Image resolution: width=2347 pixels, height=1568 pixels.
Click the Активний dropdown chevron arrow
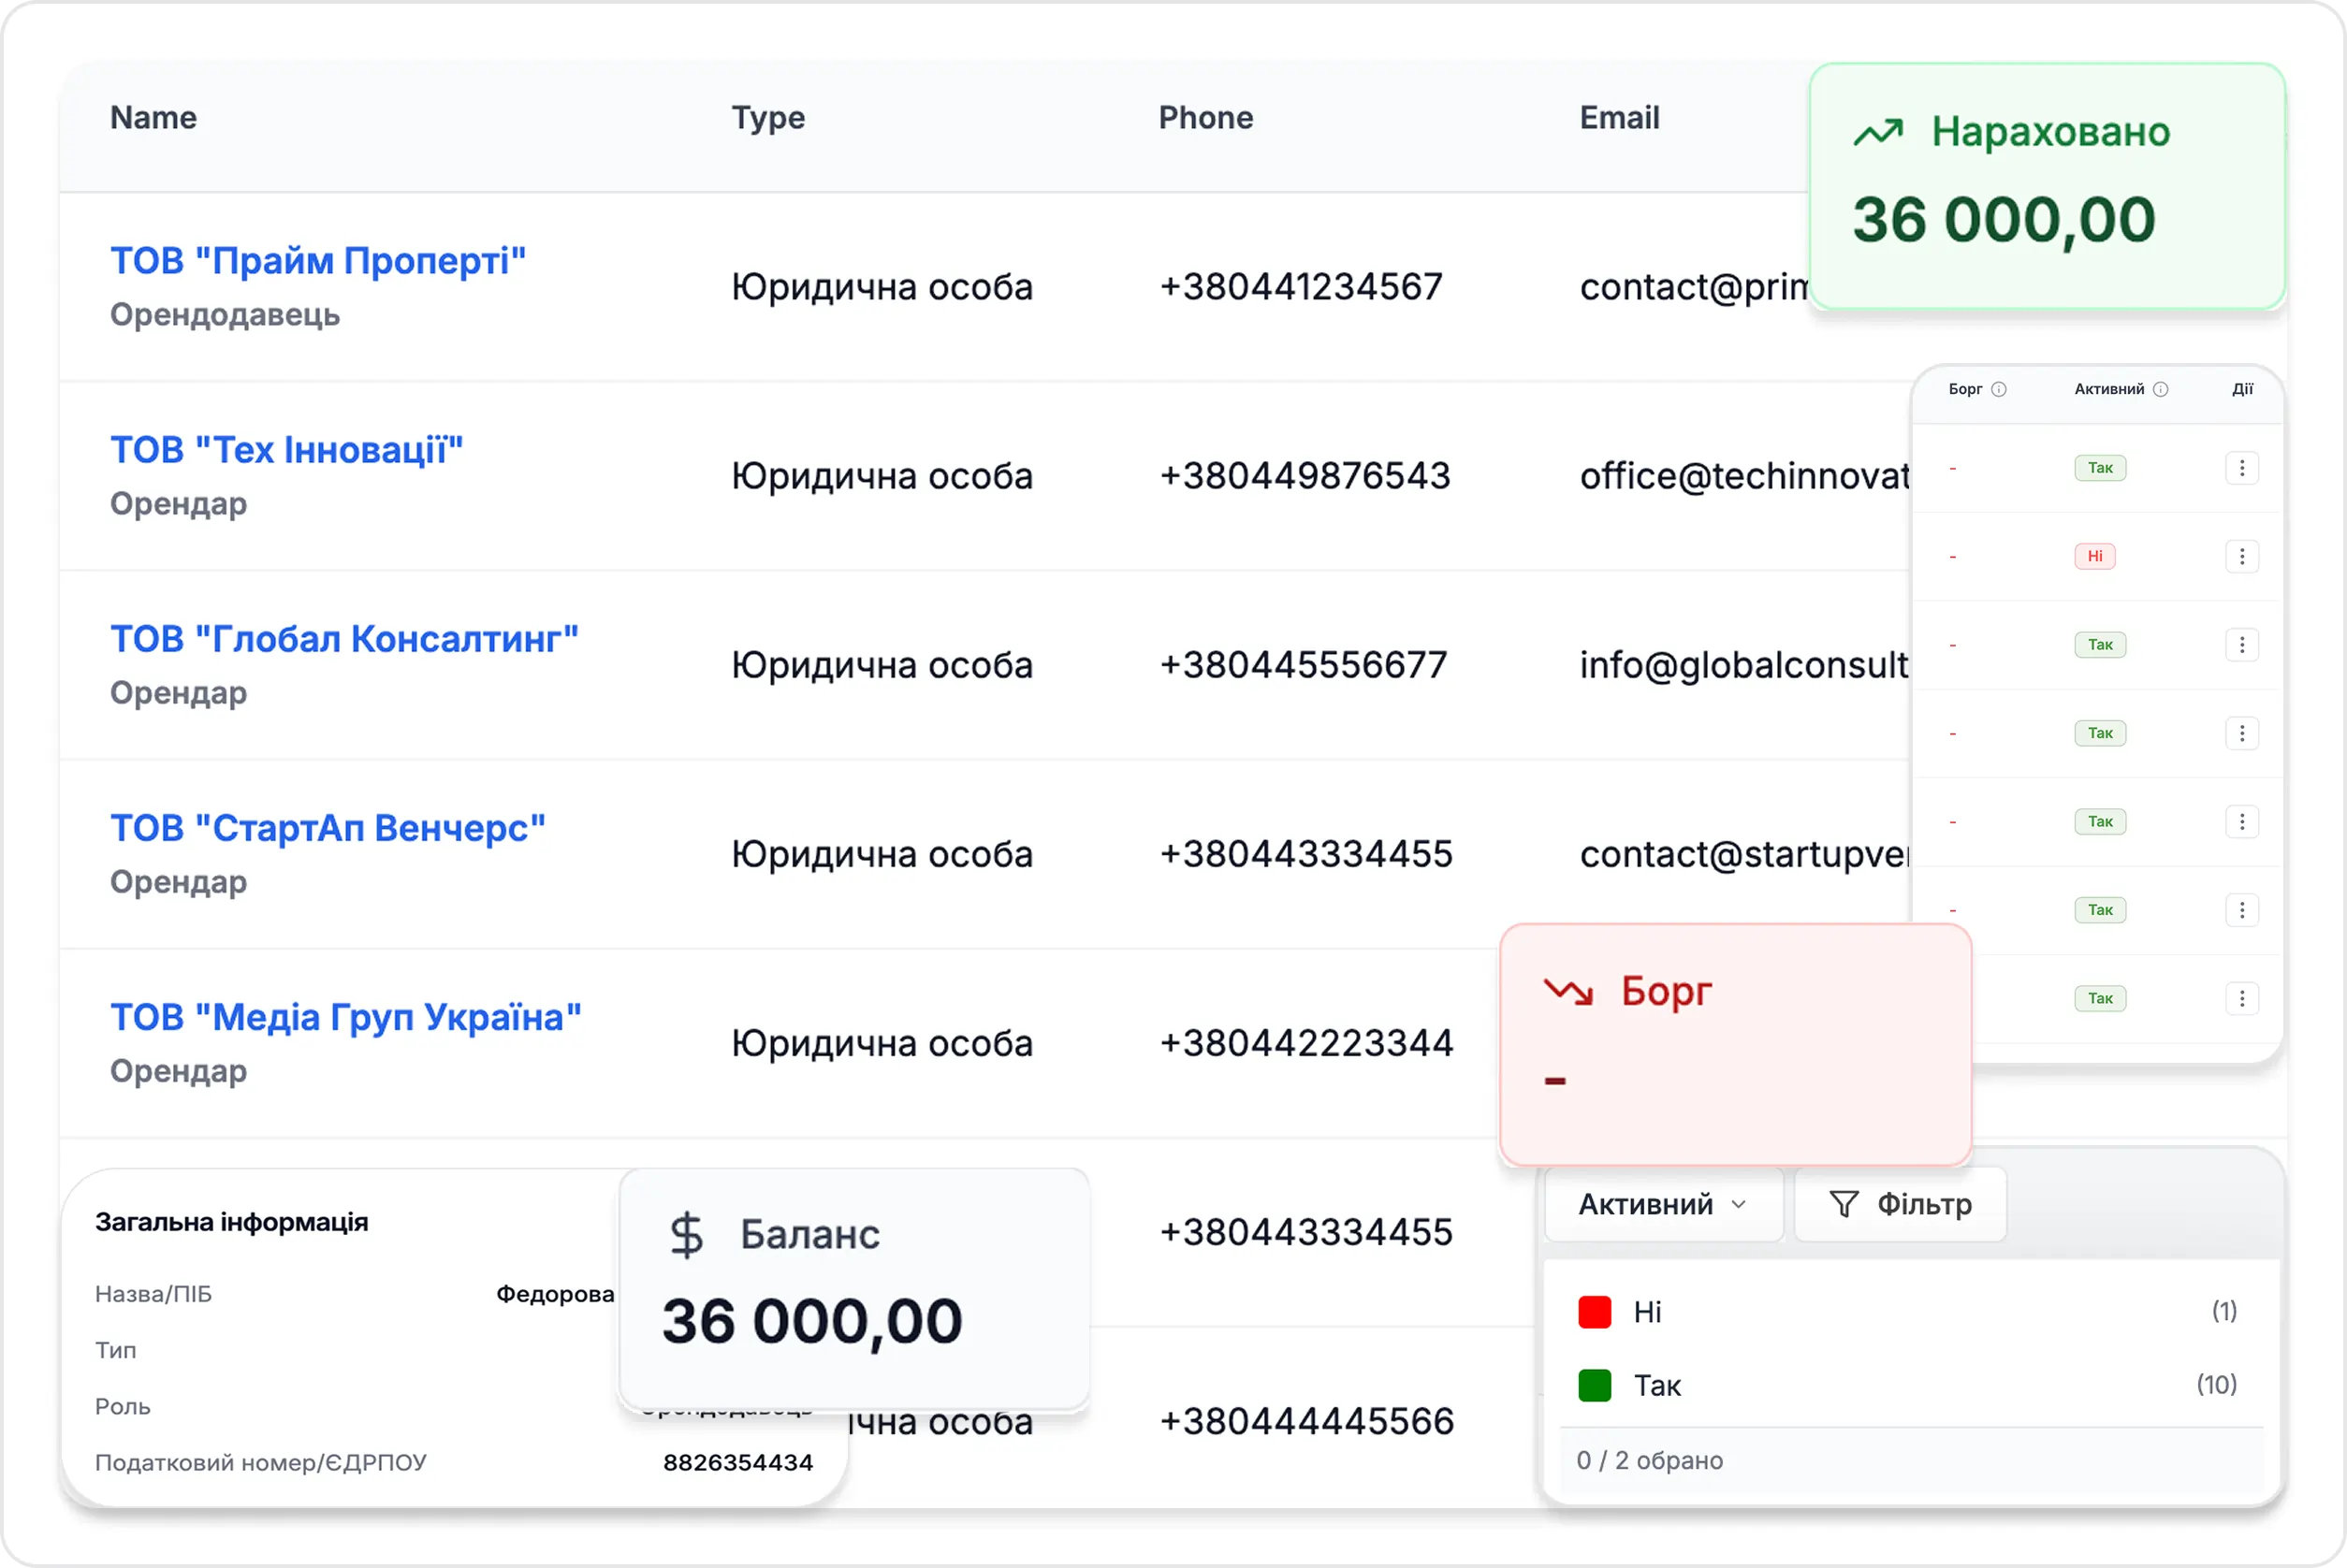1738,1204
